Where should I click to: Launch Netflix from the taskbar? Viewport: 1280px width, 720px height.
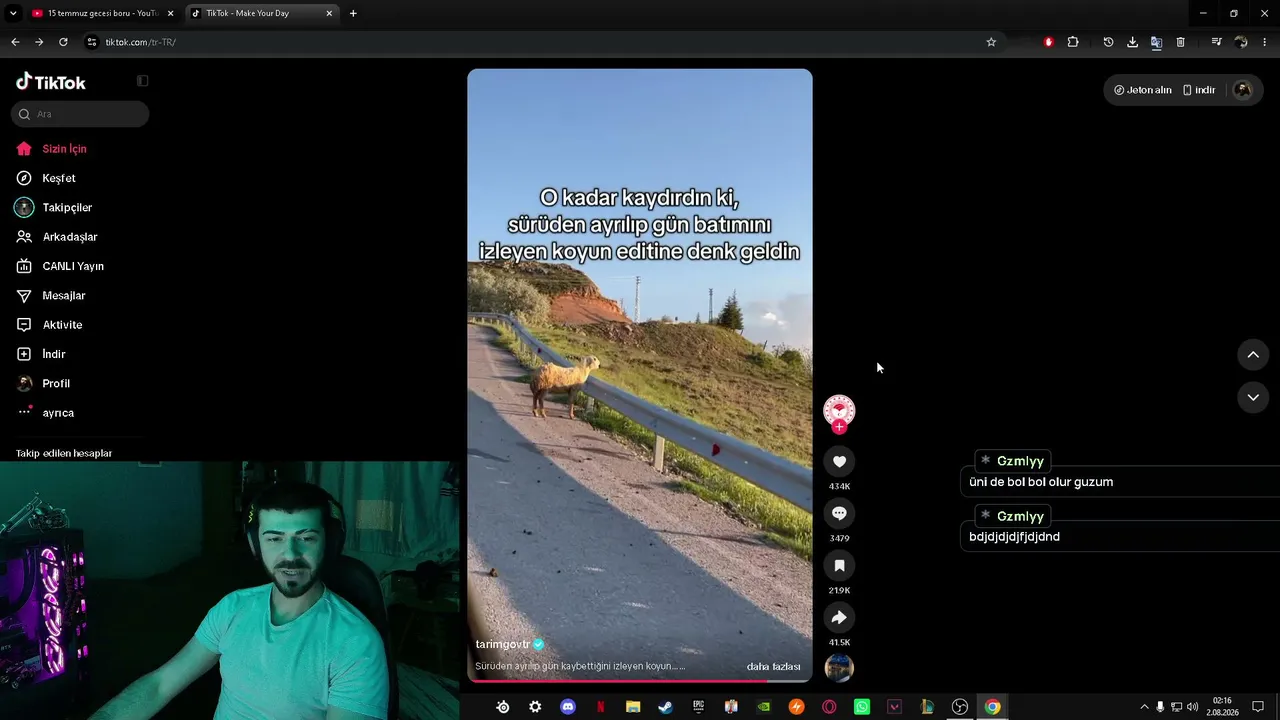pos(600,707)
